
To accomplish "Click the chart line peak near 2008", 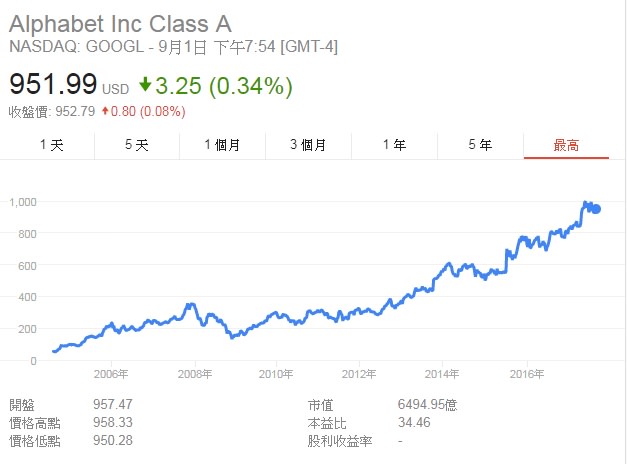I will tap(191, 305).
